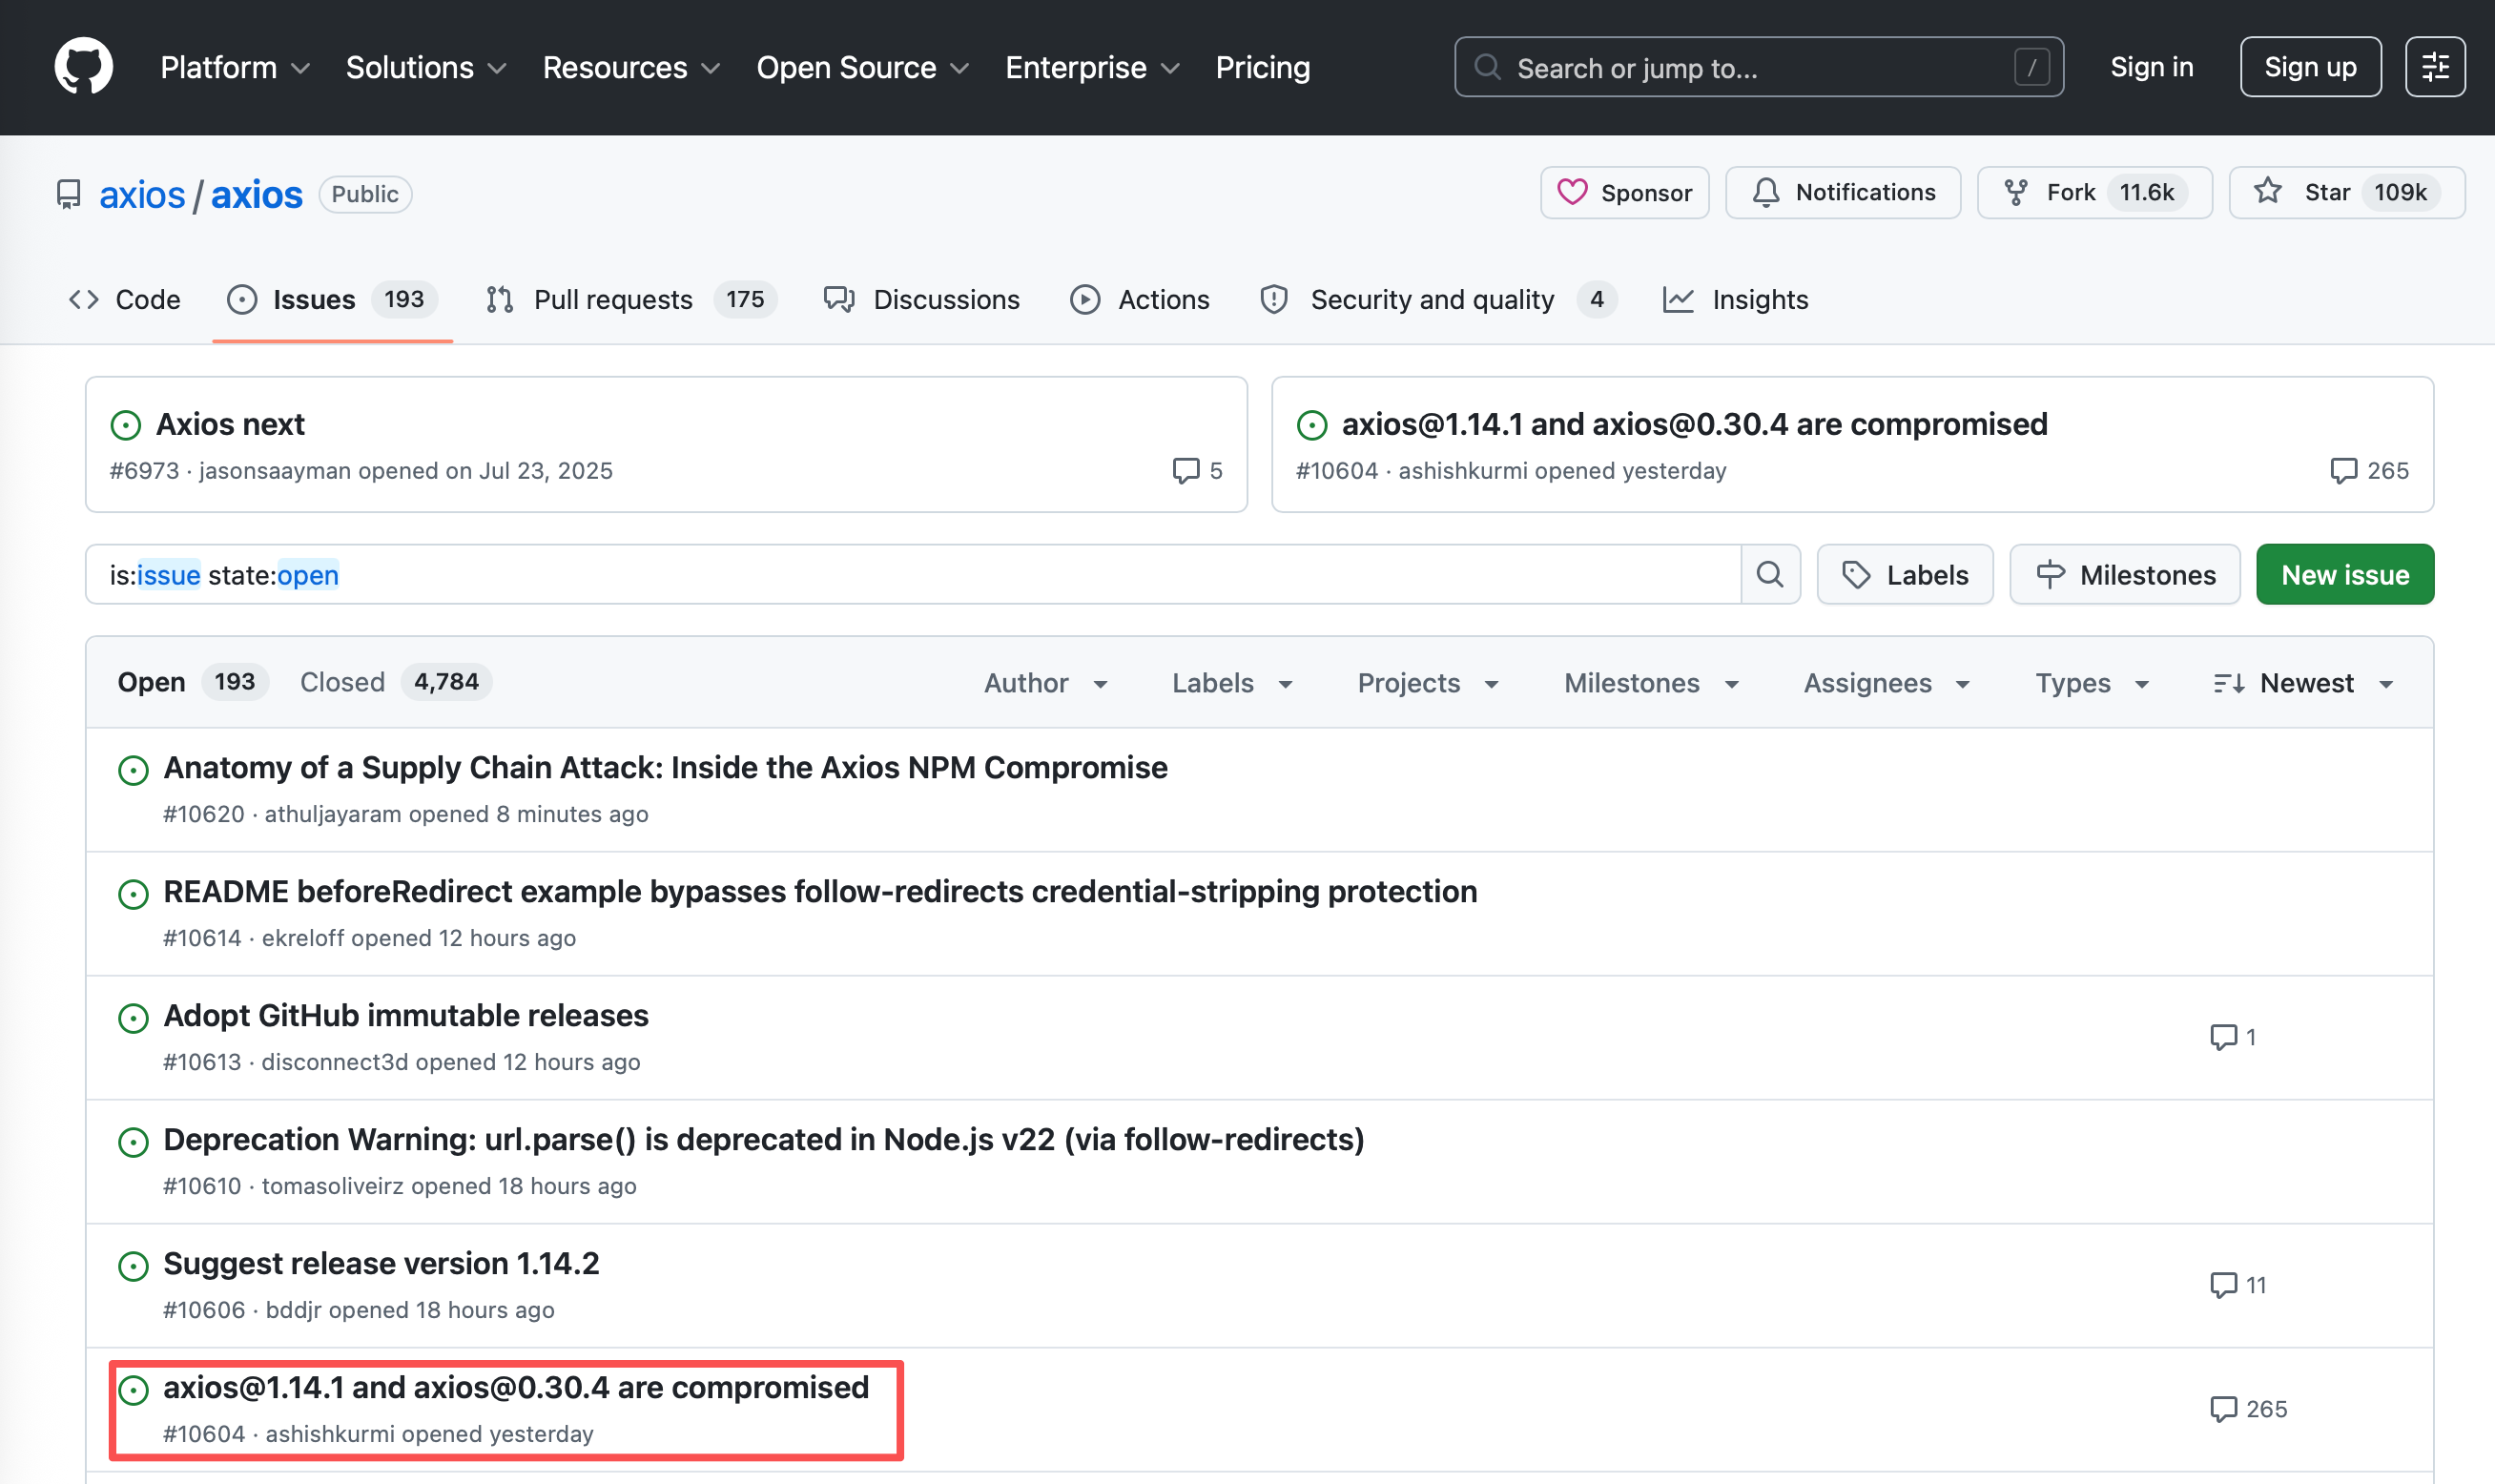Click the issue filter search field

(x=900, y=575)
